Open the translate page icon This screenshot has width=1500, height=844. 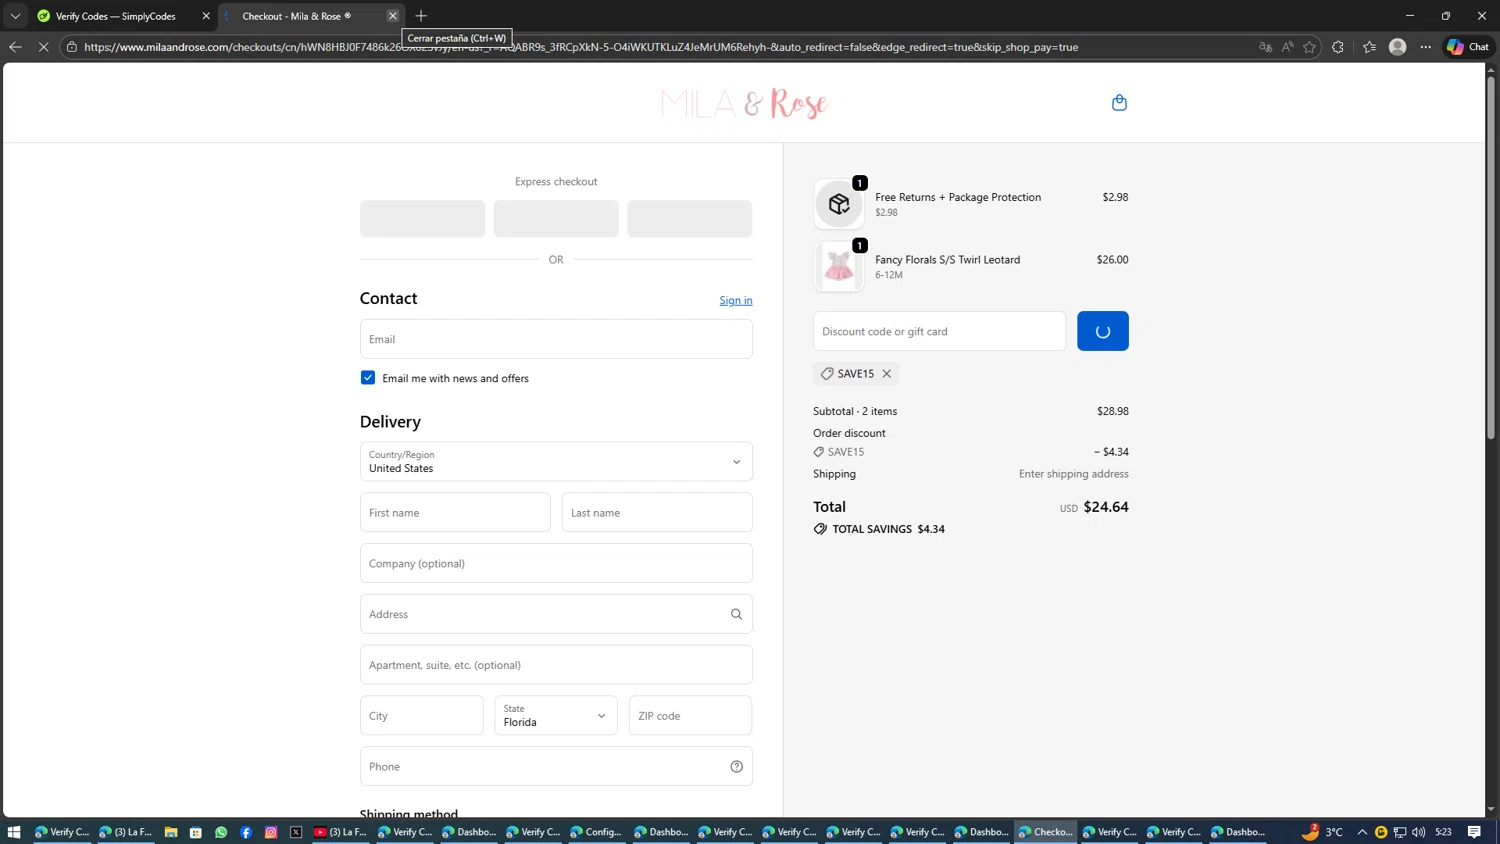[1265, 47]
